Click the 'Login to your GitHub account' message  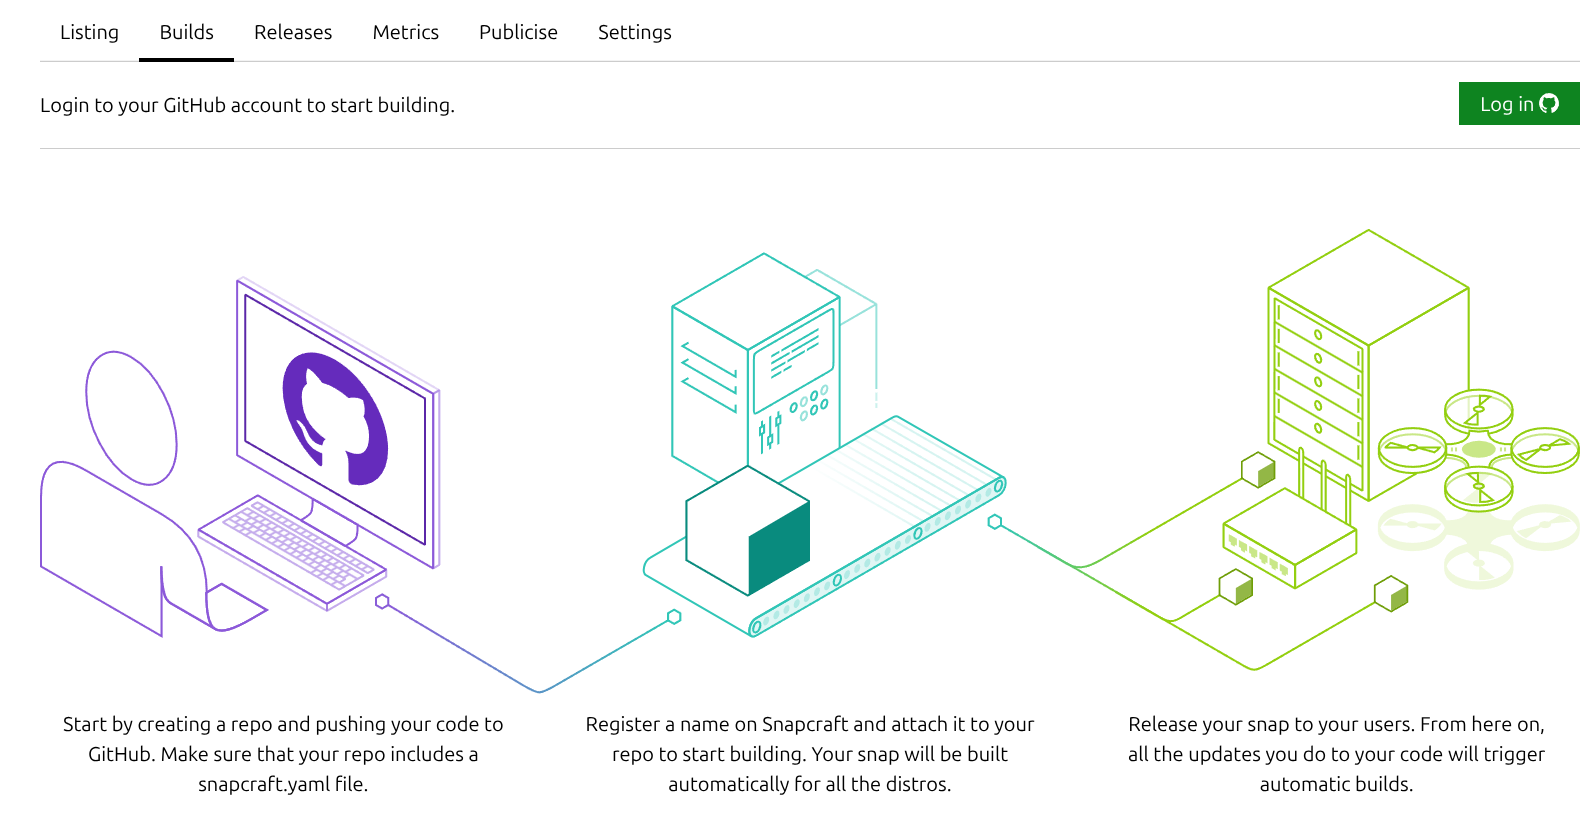[247, 105]
